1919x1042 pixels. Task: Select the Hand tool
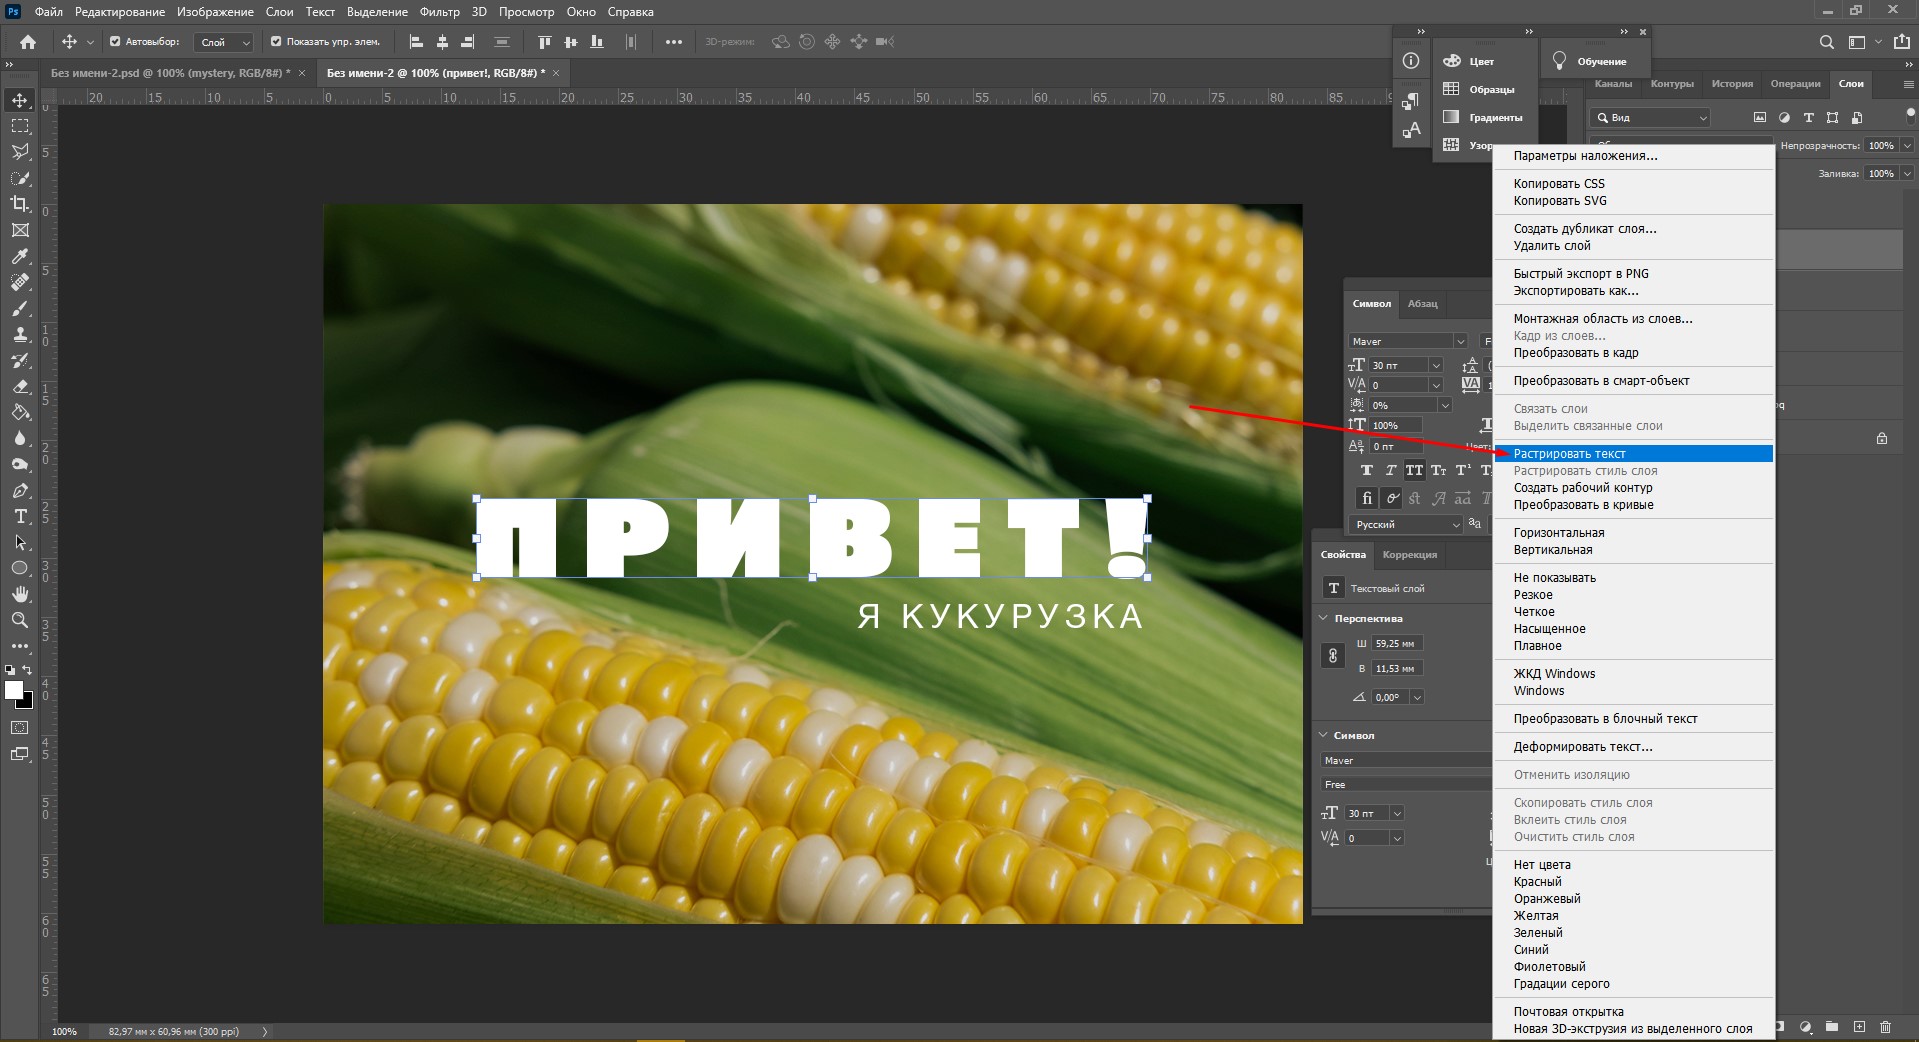pyautogui.click(x=20, y=594)
